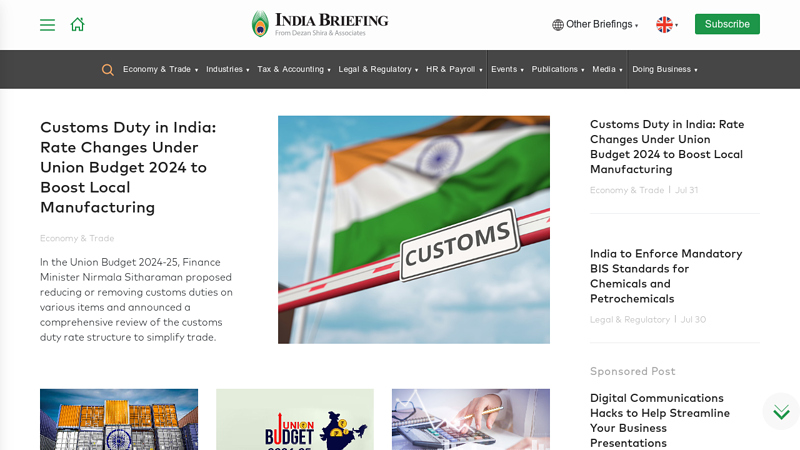Open the Media menu
The image size is (800, 450).
[607, 69]
